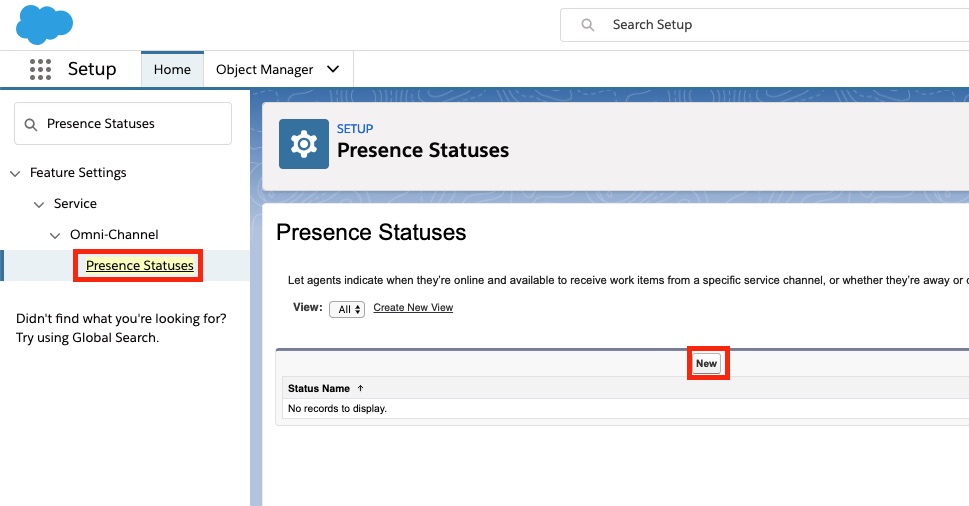Click the Quick Find magnifier icon
Image resolution: width=969 pixels, height=506 pixels.
tap(30, 124)
